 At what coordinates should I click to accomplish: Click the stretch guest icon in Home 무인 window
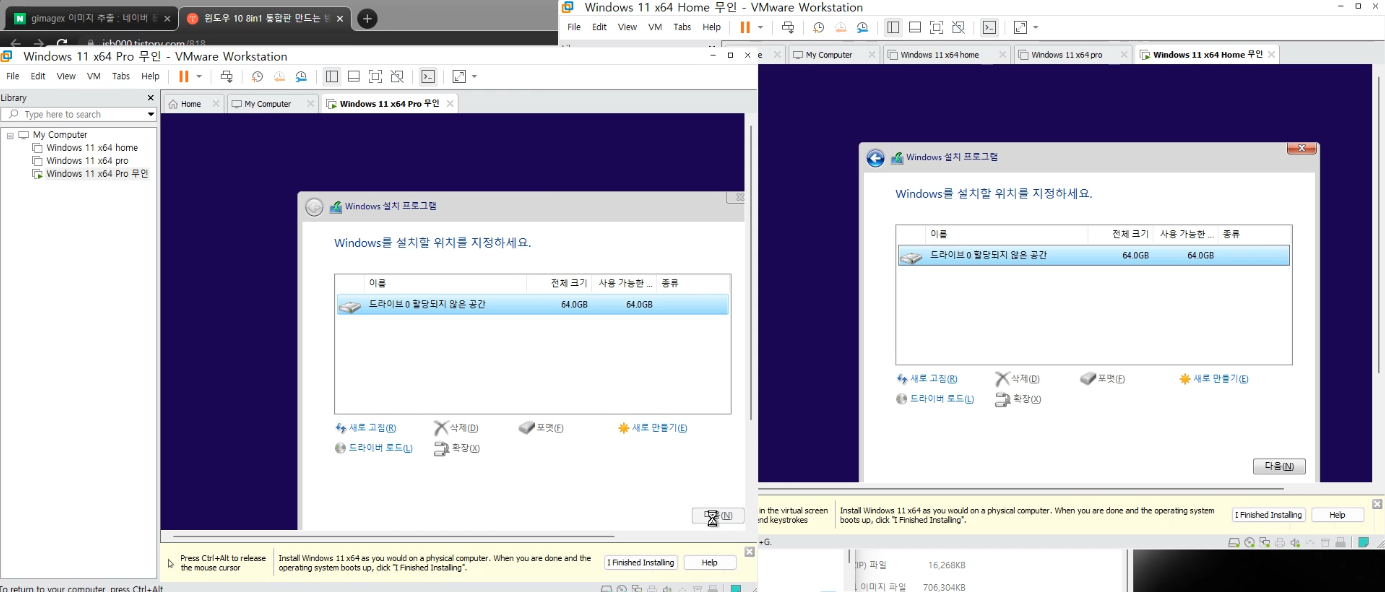point(1020,27)
